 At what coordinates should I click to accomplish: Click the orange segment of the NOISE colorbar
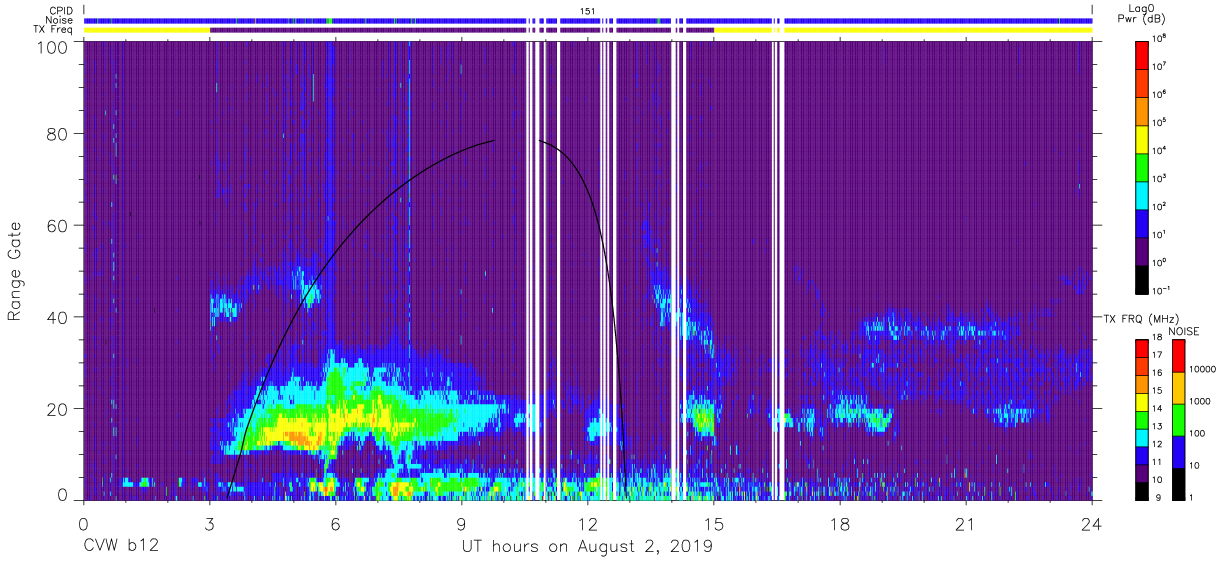tap(1177, 388)
